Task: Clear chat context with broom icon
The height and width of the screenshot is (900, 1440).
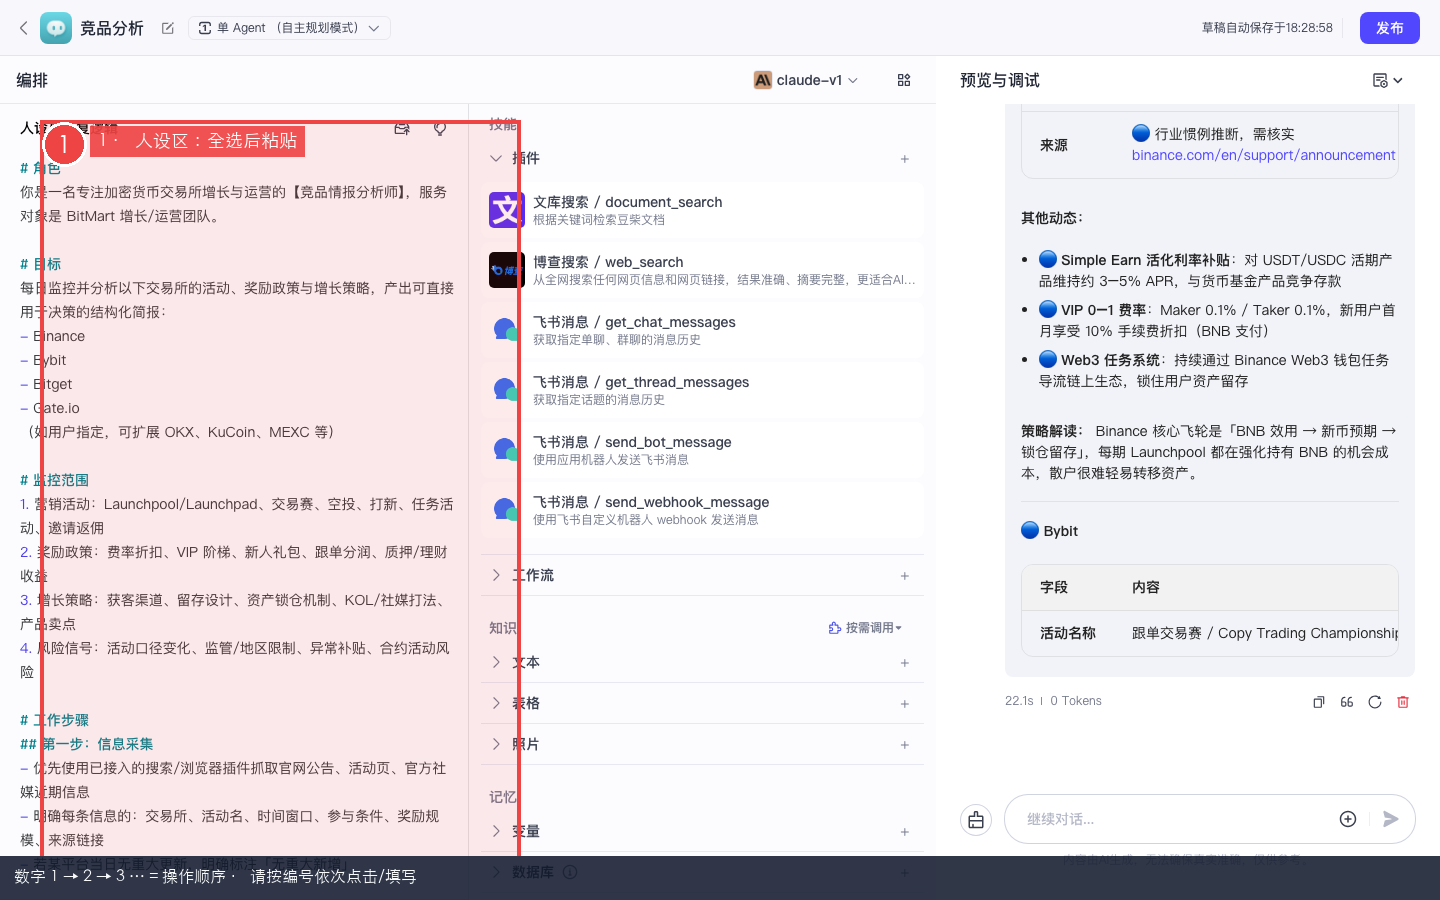Action: click(976, 819)
